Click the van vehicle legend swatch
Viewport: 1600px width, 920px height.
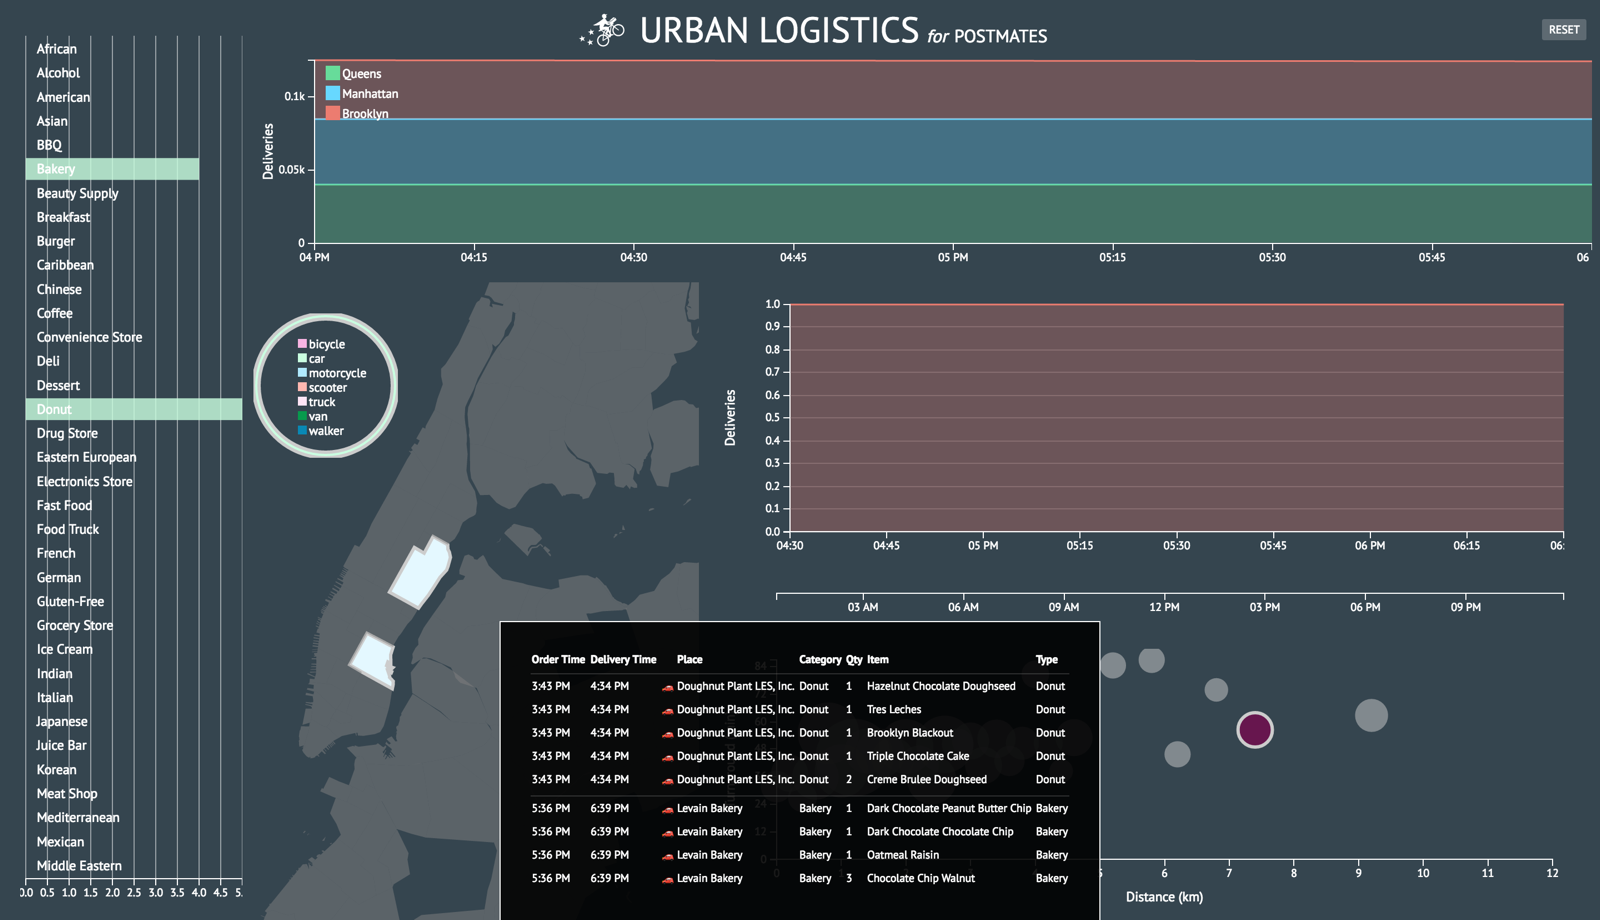pyautogui.click(x=302, y=416)
